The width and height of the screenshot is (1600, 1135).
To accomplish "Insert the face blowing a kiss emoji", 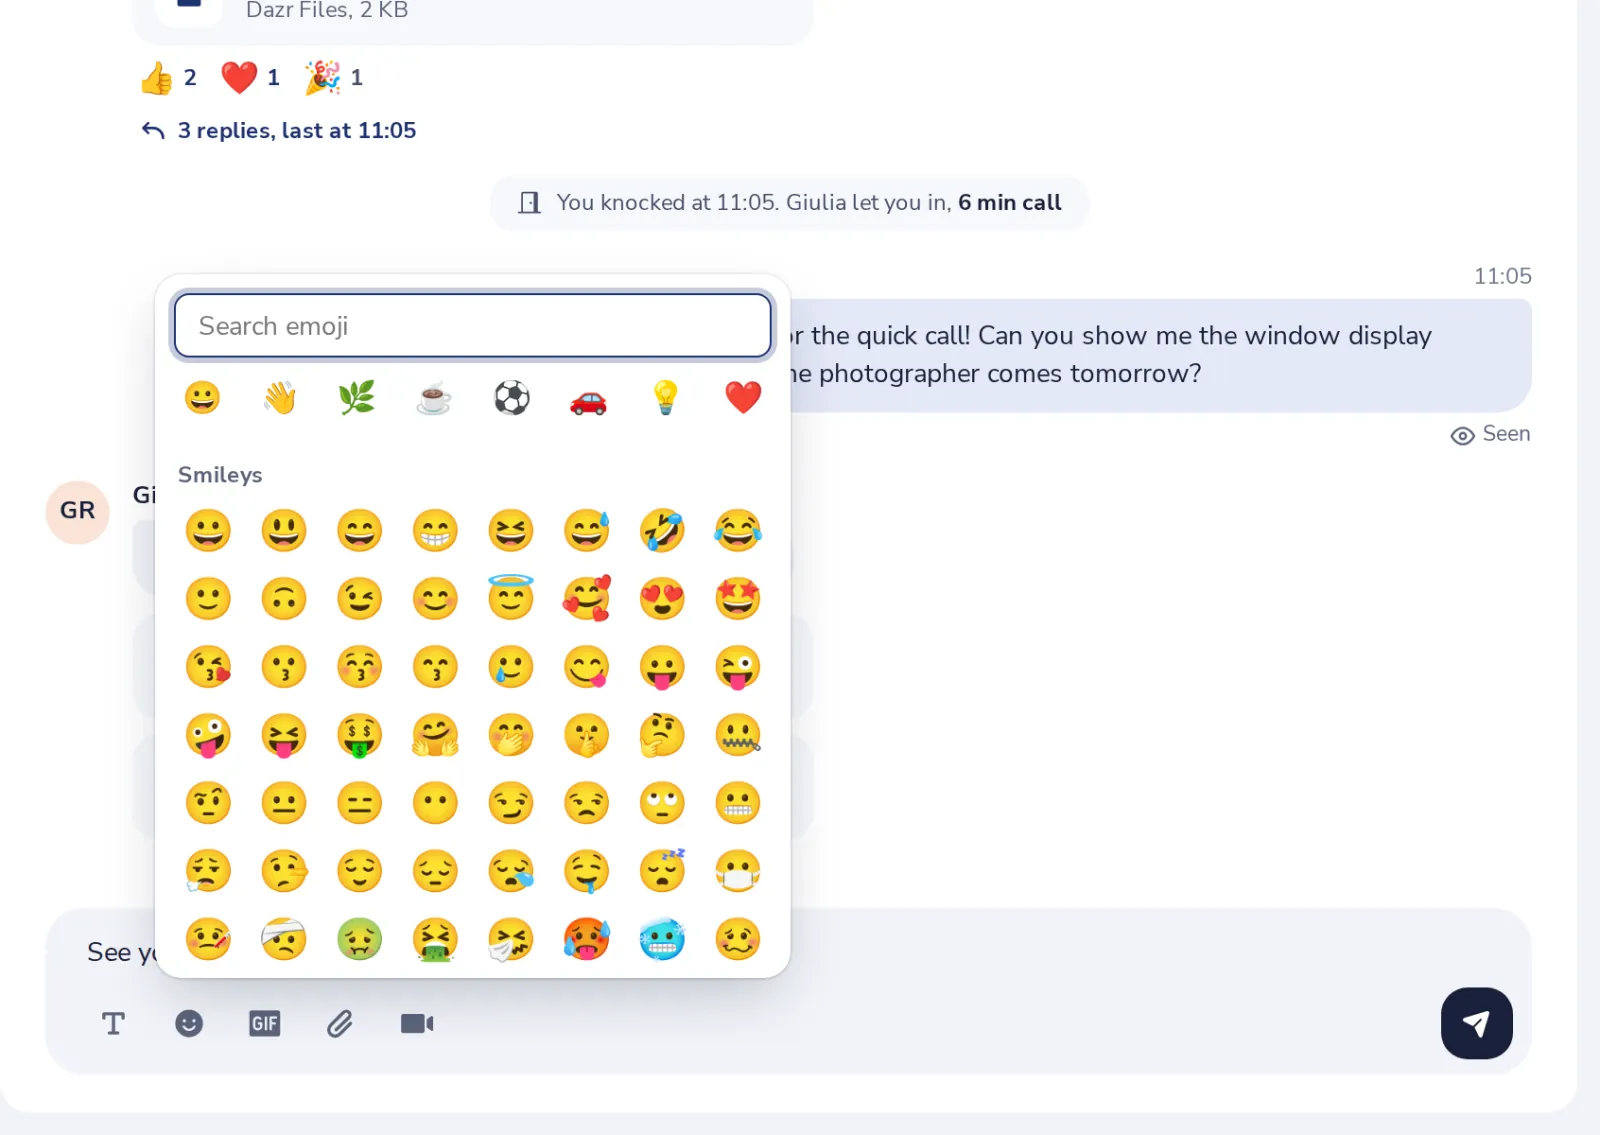I will pos(208,667).
